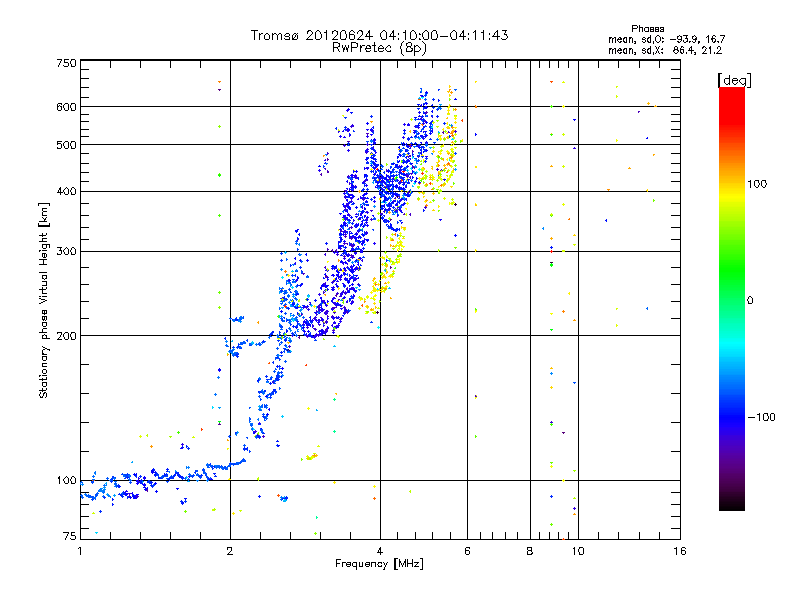
Task: Click the y-axis tick label '100'
Action: (66, 480)
